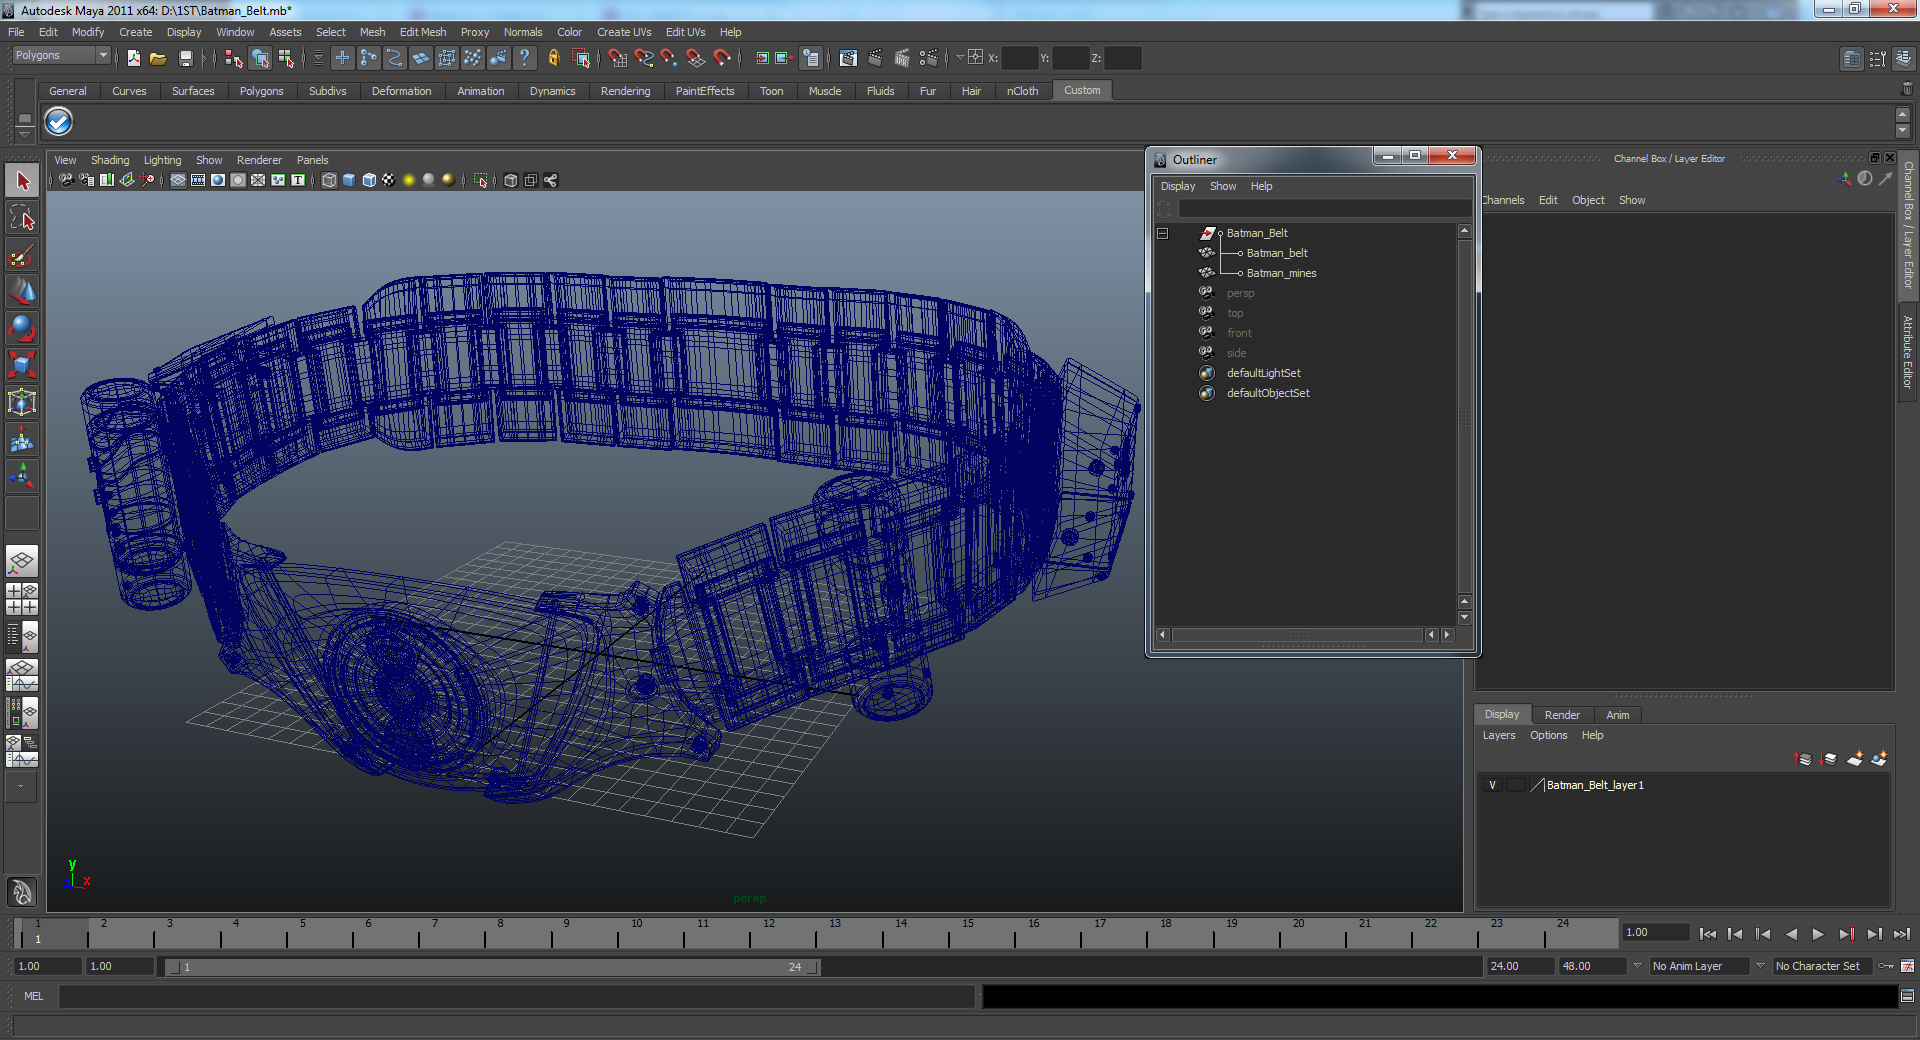Select the Universal Manipulator tool
Image resolution: width=1920 pixels, height=1040 pixels.
[22, 402]
